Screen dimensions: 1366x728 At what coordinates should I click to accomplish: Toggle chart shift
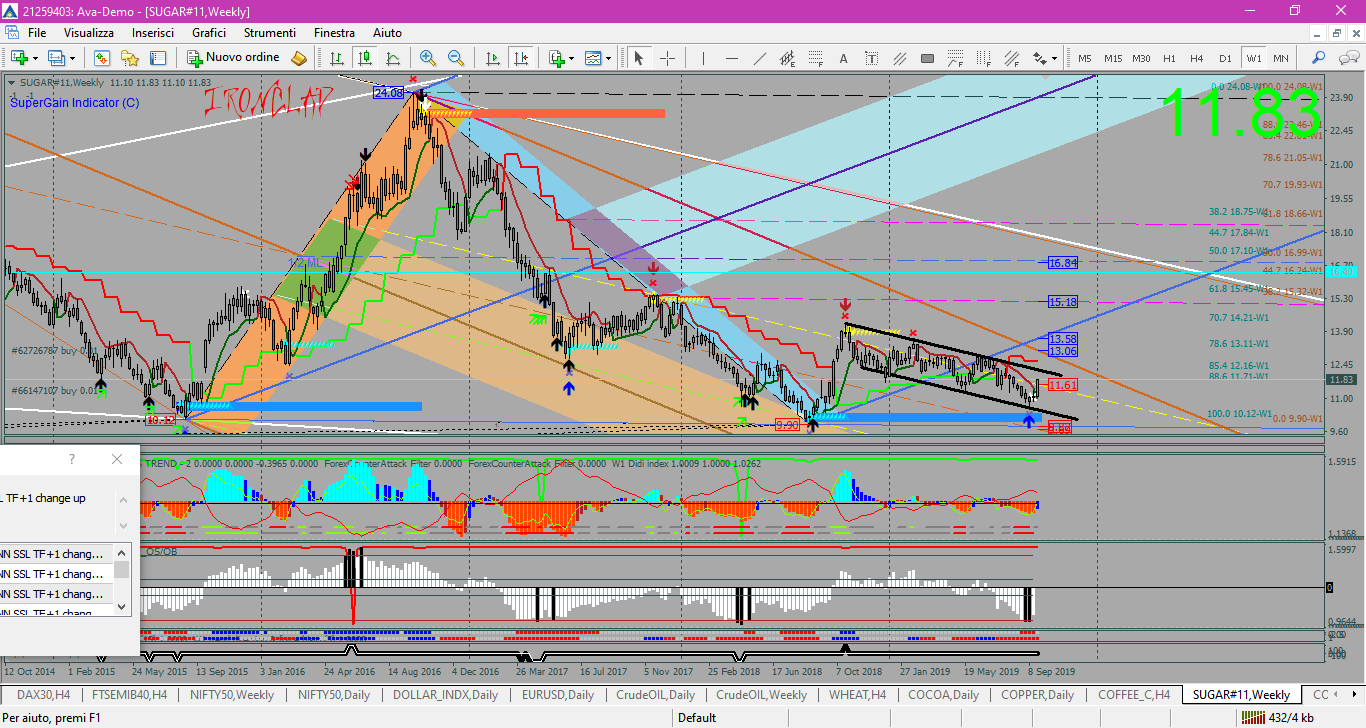(x=520, y=58)
